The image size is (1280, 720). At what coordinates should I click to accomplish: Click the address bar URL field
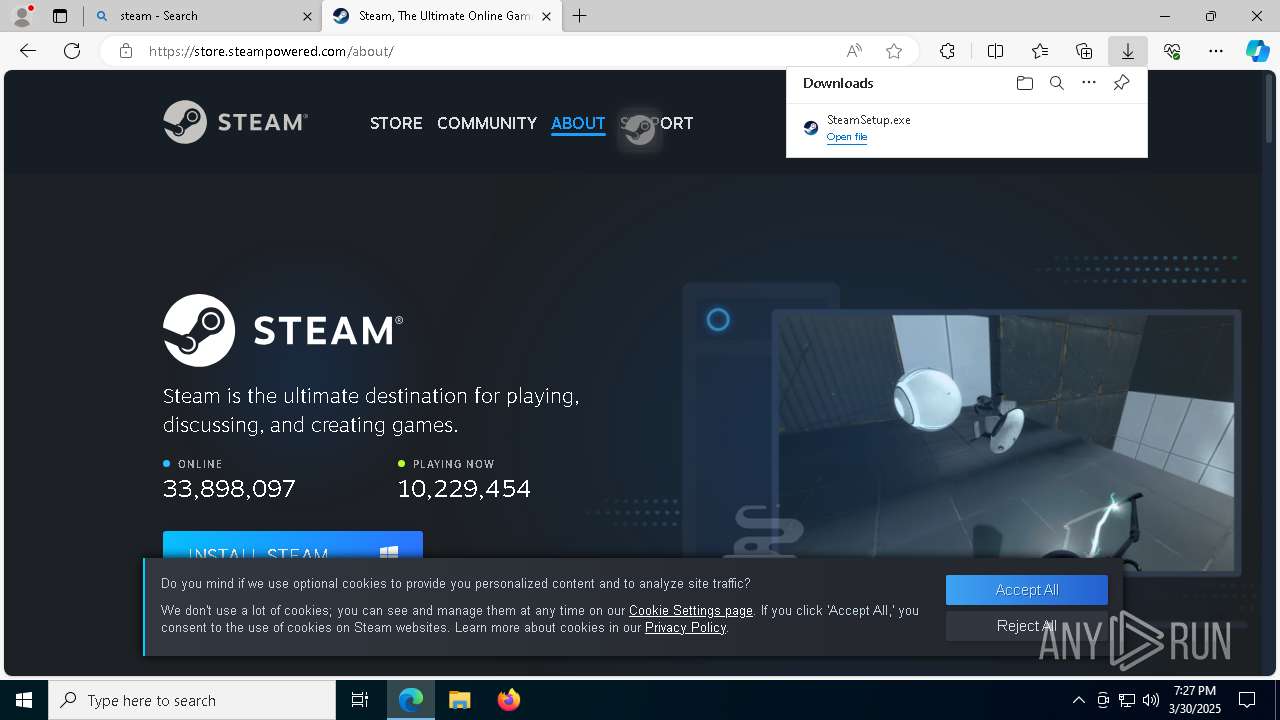click(x=490, y=51)
